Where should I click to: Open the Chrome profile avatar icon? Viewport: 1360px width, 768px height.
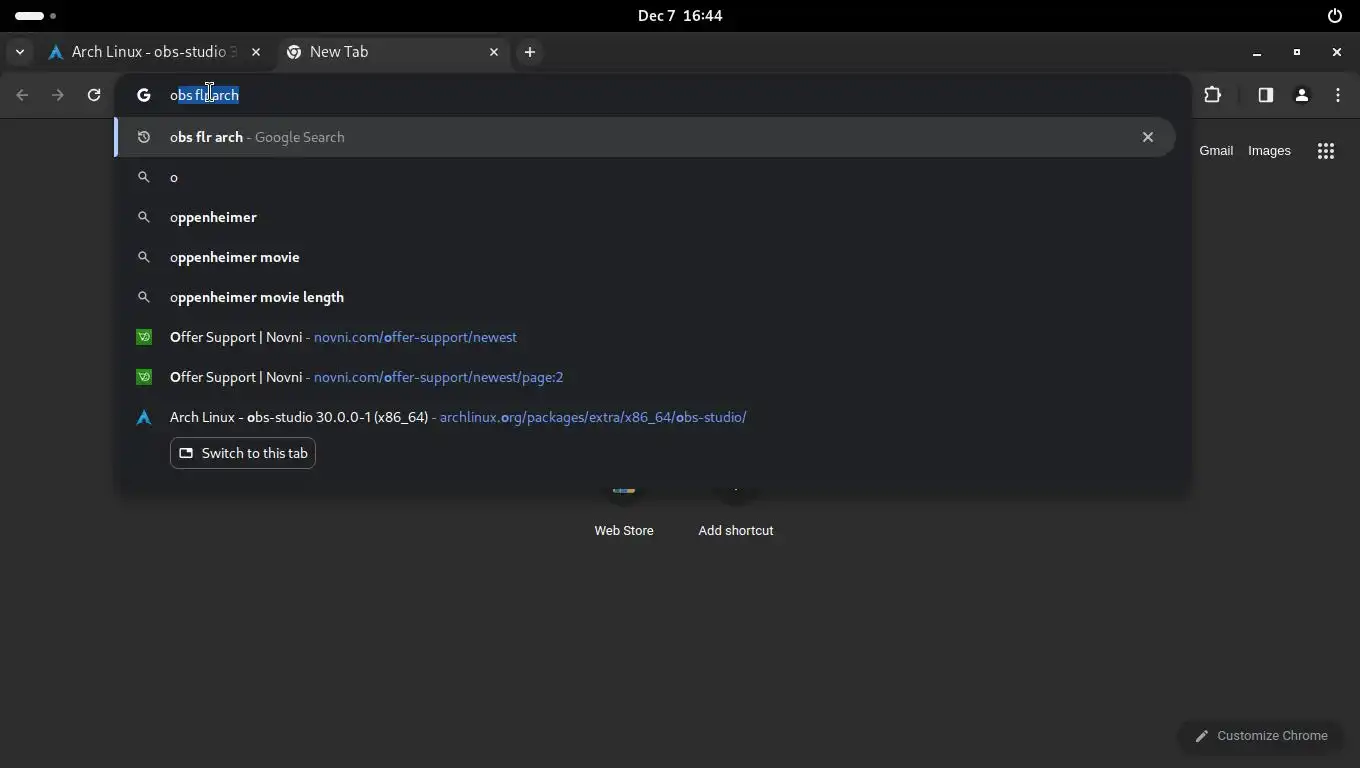point(1302,95)
